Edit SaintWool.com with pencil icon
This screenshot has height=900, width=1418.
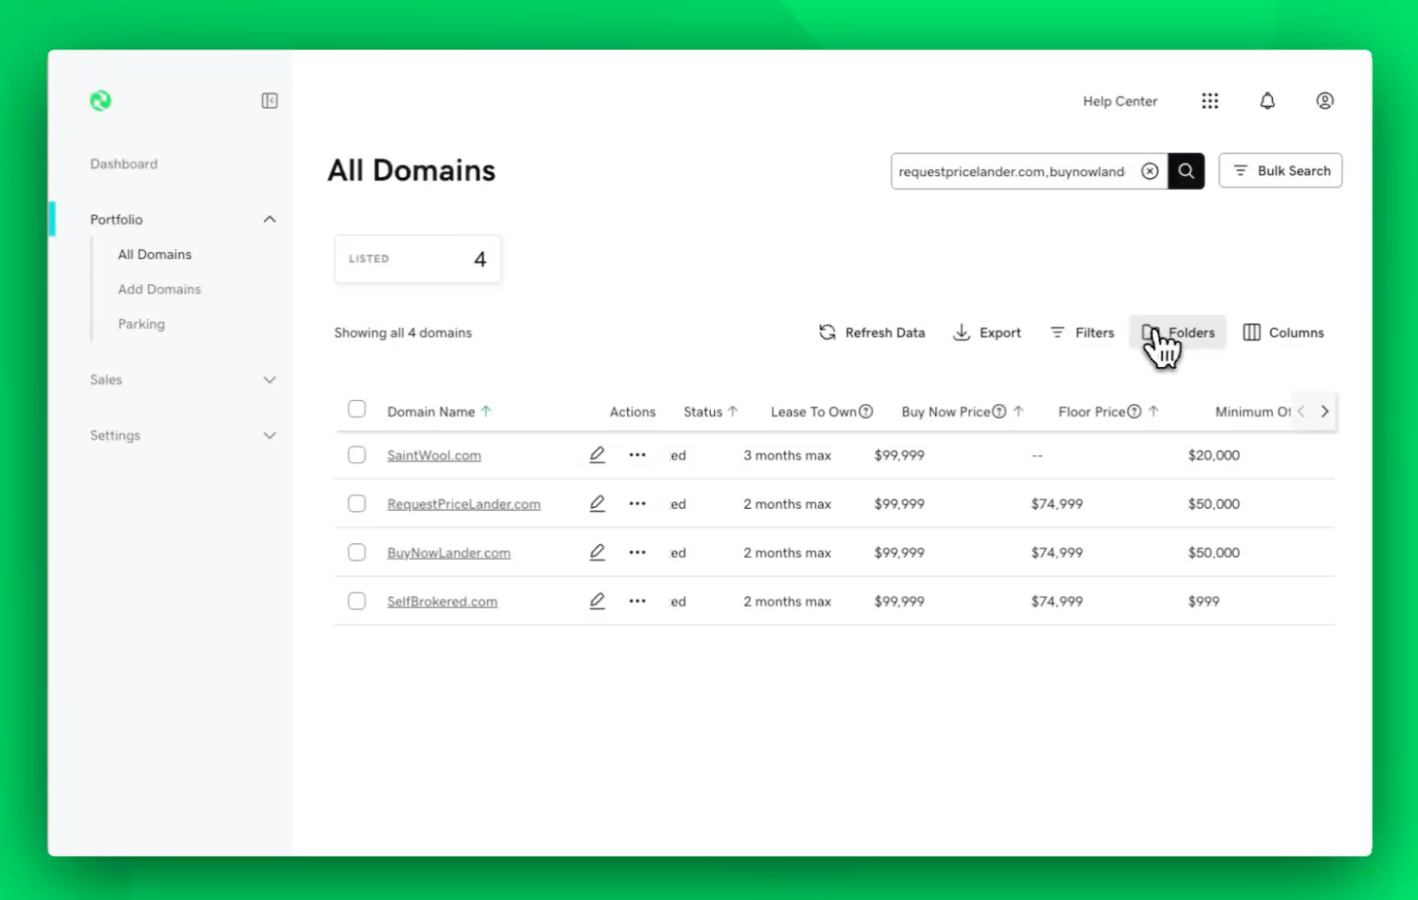pos(597,455)
